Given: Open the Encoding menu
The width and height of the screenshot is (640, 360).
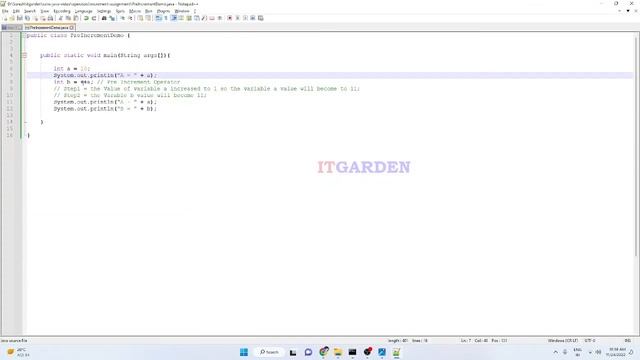Looking at the screenshot, I should [x=62, y=11].
